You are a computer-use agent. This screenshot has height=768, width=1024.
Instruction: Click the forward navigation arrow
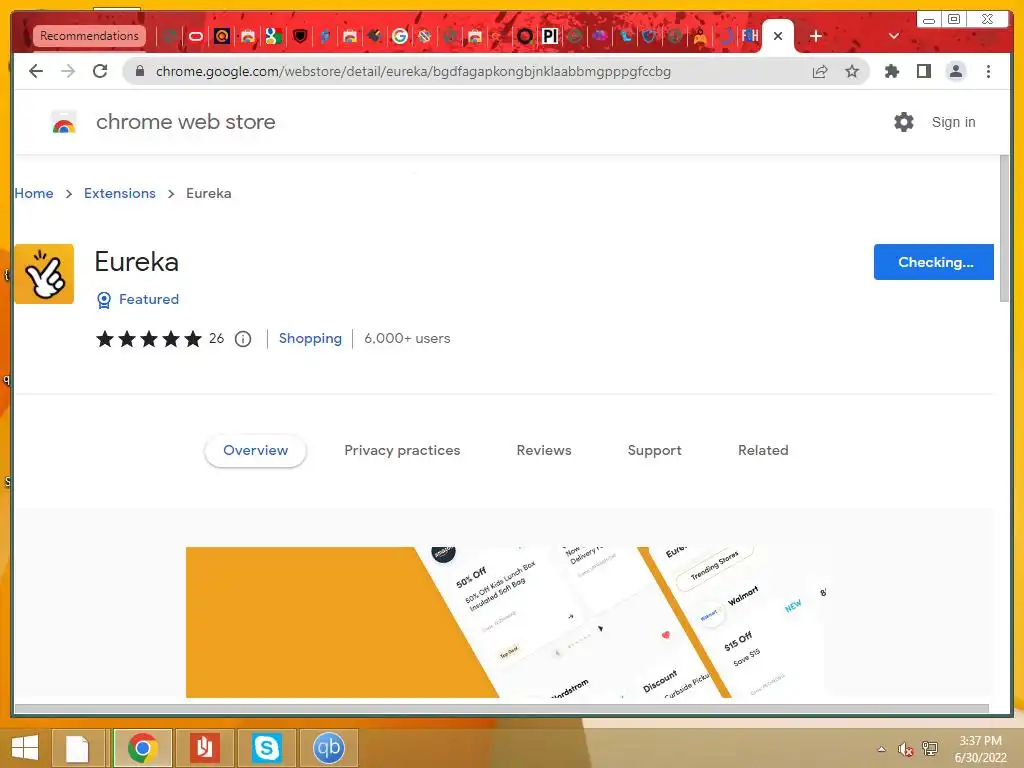68,71
